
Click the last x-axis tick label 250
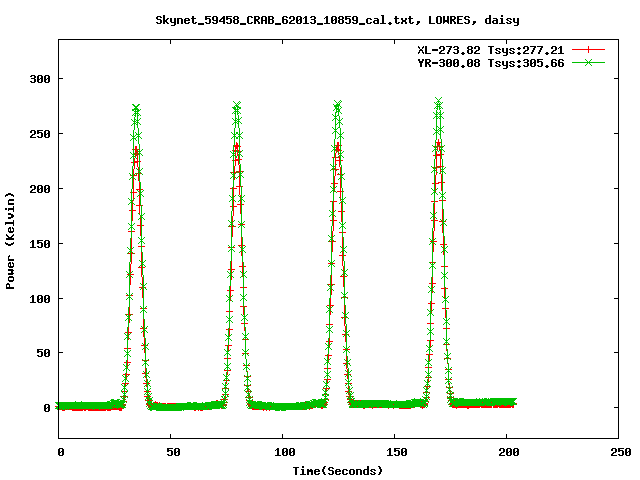click(621, 452)
